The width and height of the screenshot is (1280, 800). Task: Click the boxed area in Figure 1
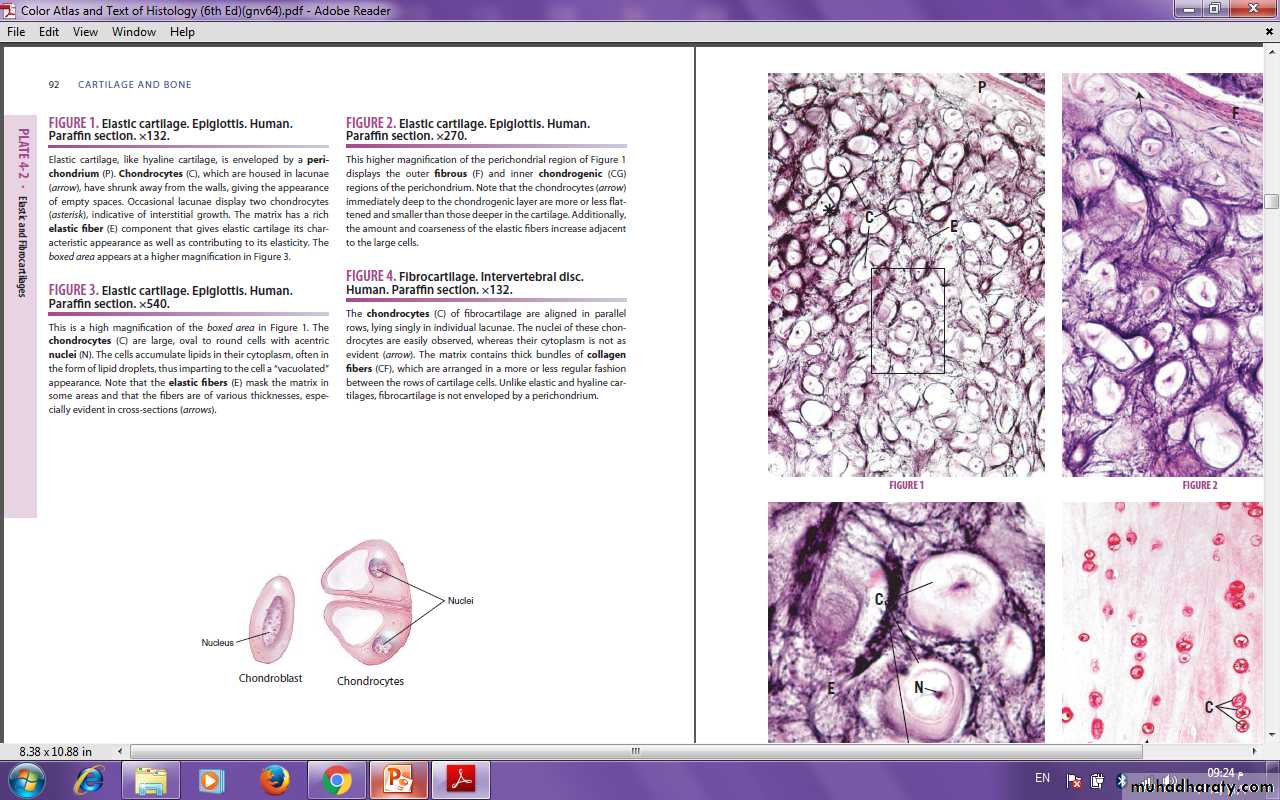(x=908, y=320)
